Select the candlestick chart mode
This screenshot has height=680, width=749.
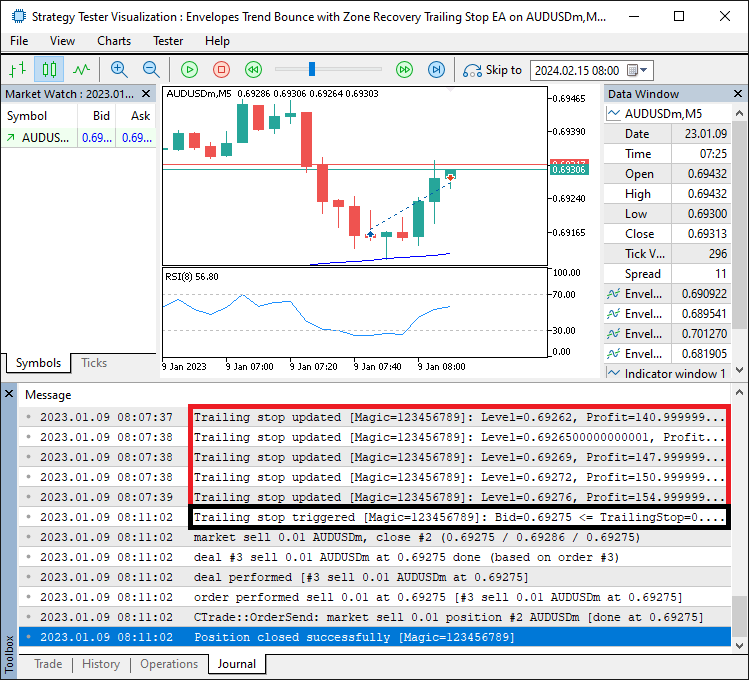[x=49, y=70]
